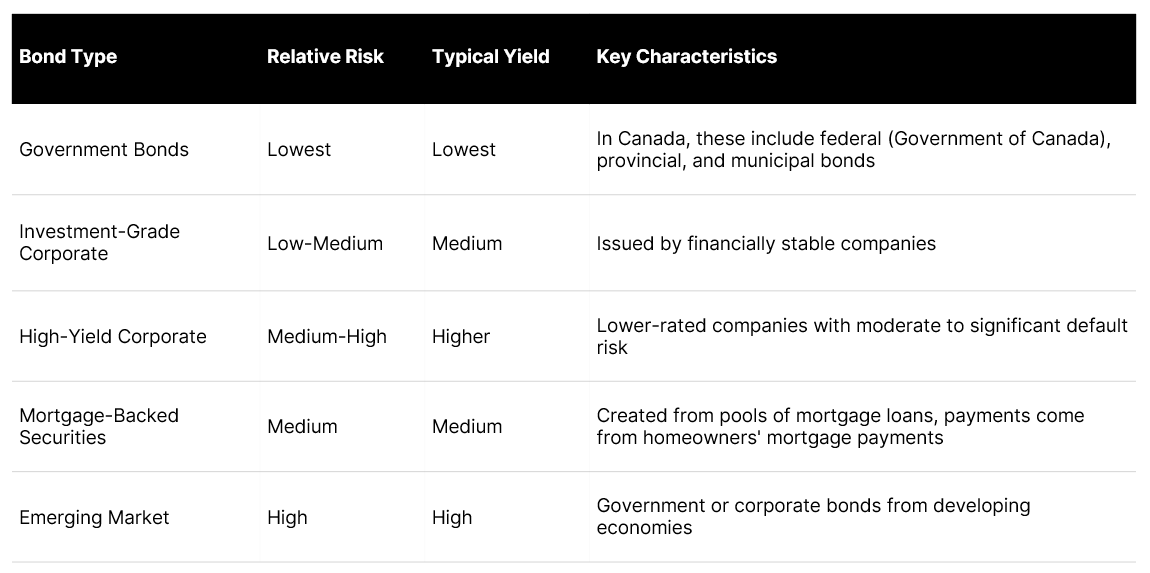The width and height of the screenshot is (1150, 573).
Task: Click the Relative Risk column header
Action: (x=325, y=57)
